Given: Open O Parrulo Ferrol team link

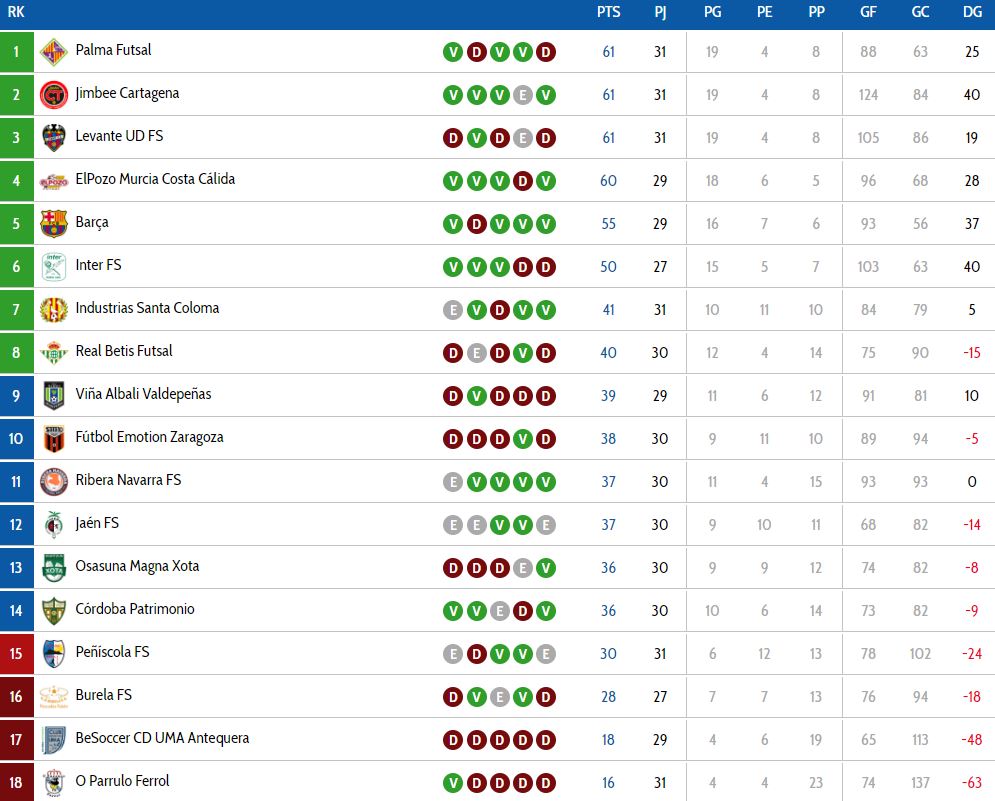Looking at the screenshot, I should click(122, 781).
